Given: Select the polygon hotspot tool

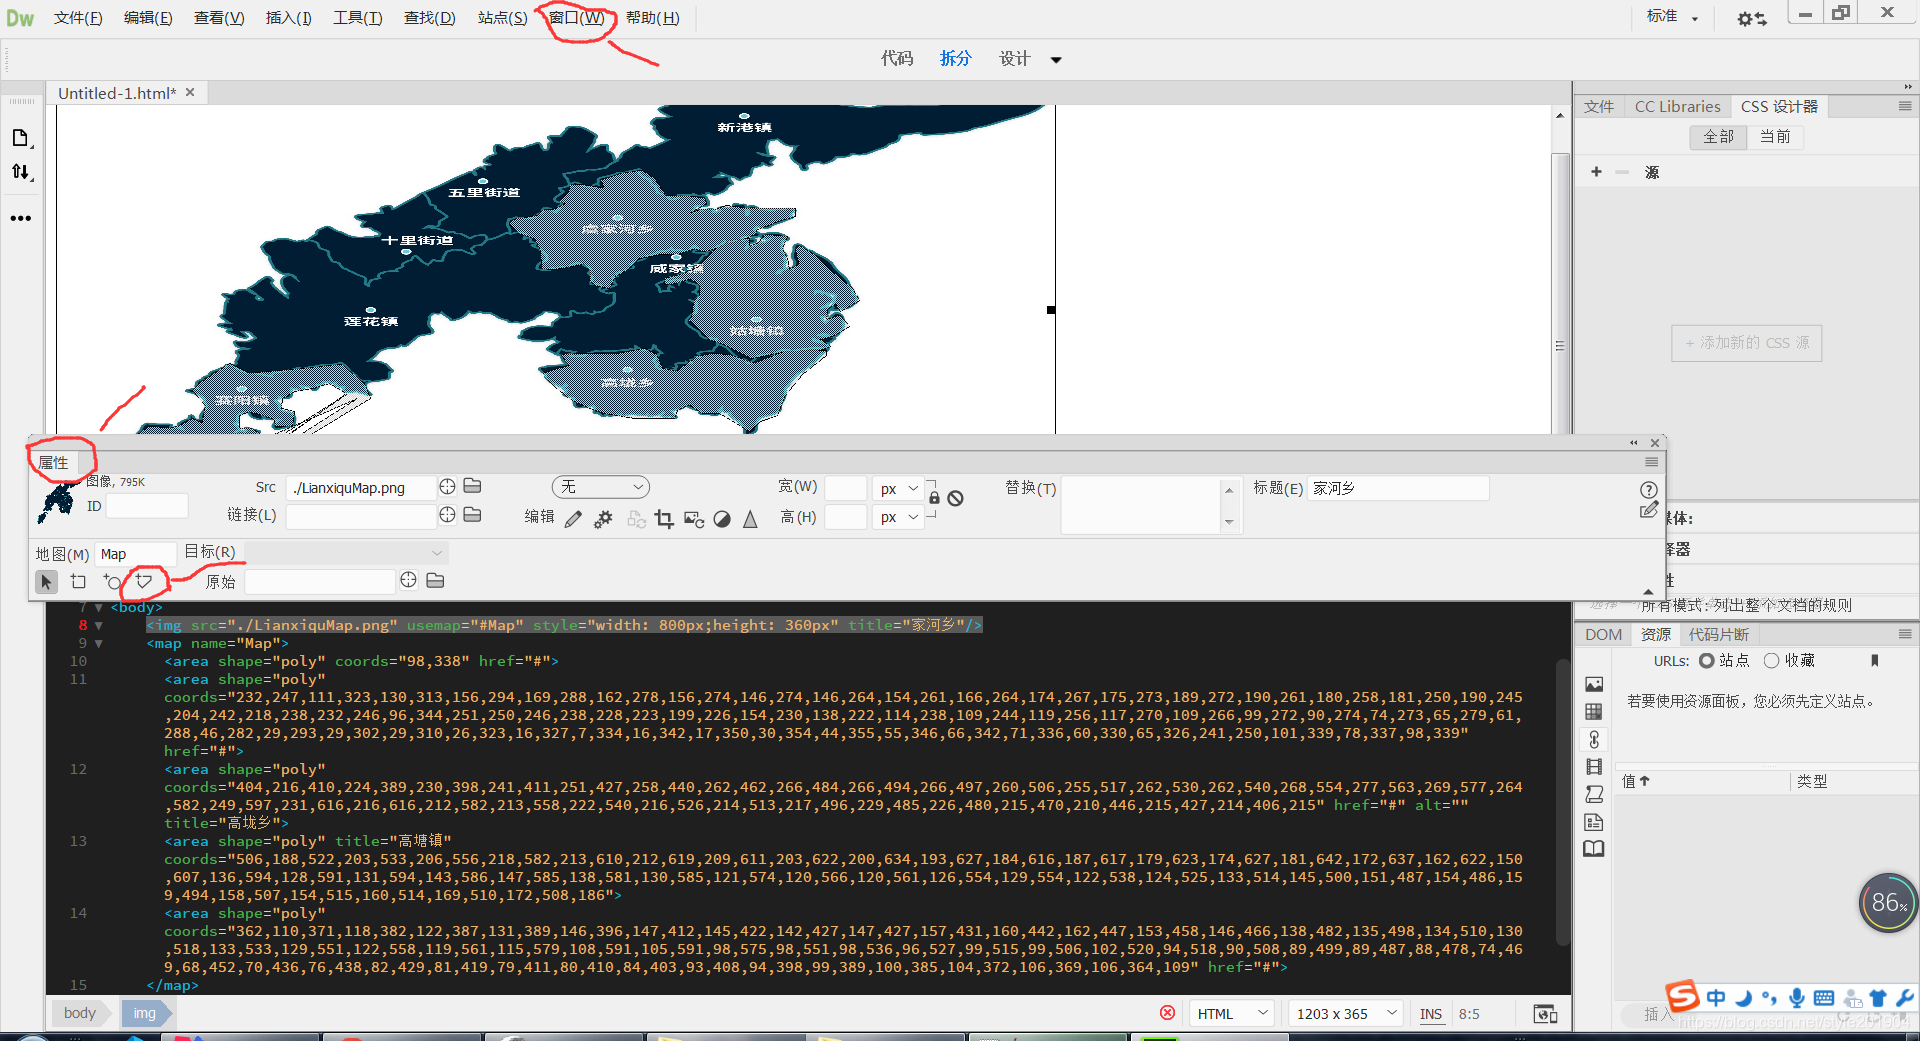Looking at the screenshot, I should pyautogui.click(x=144, y=581).
